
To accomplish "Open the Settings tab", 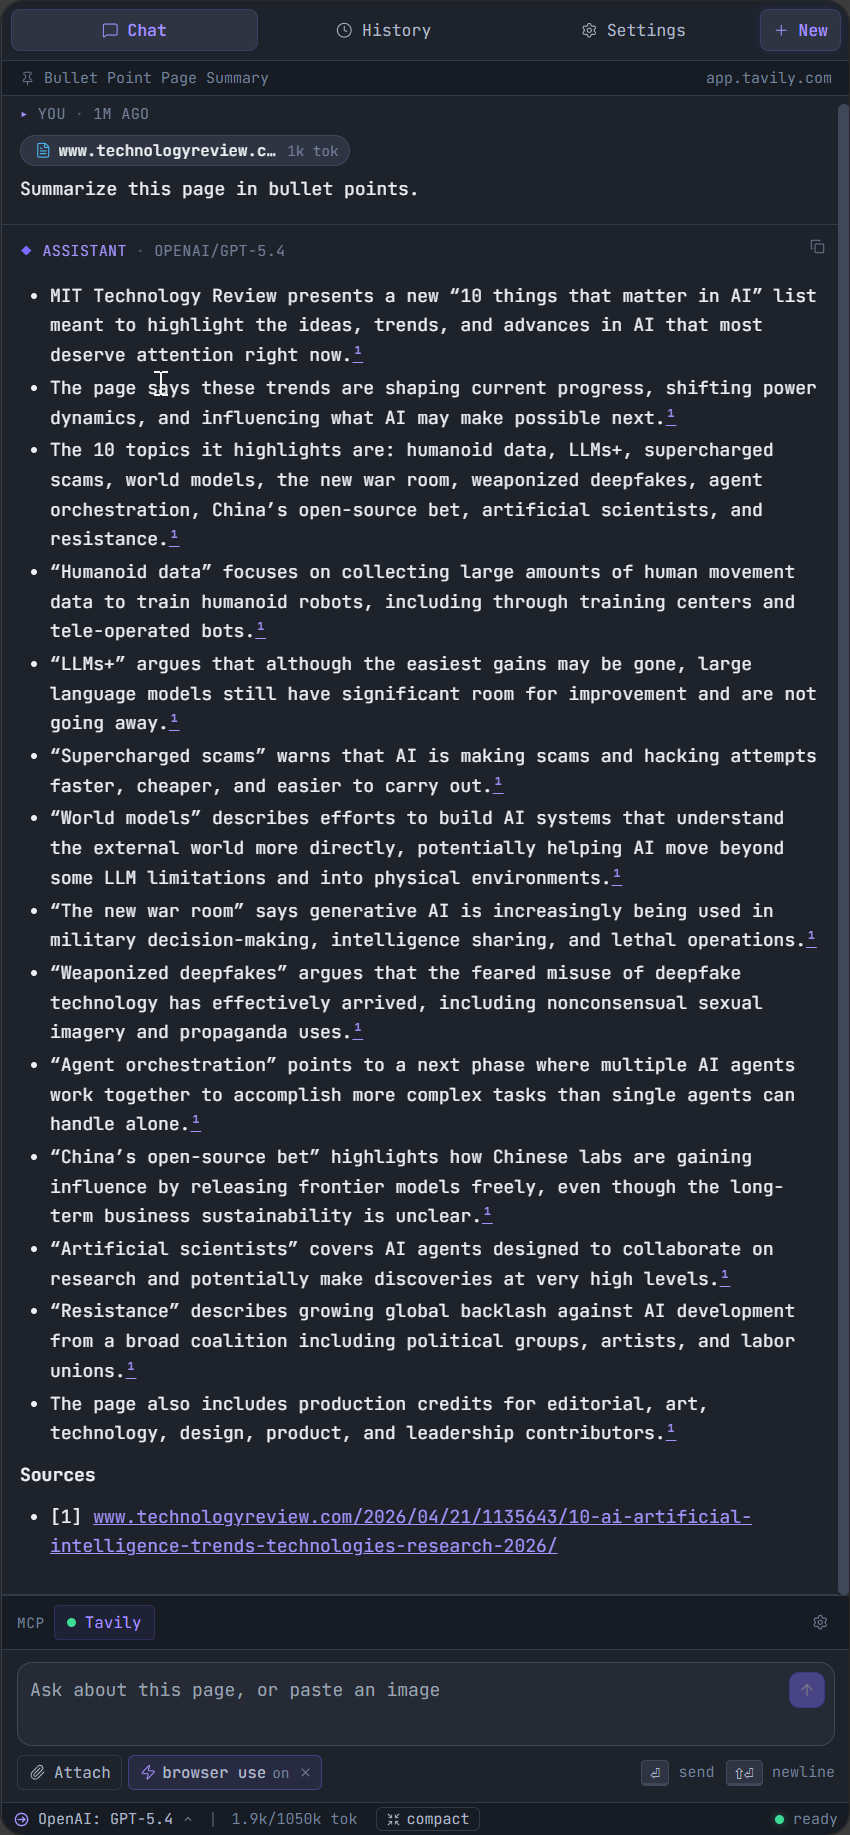I will 634,30.
